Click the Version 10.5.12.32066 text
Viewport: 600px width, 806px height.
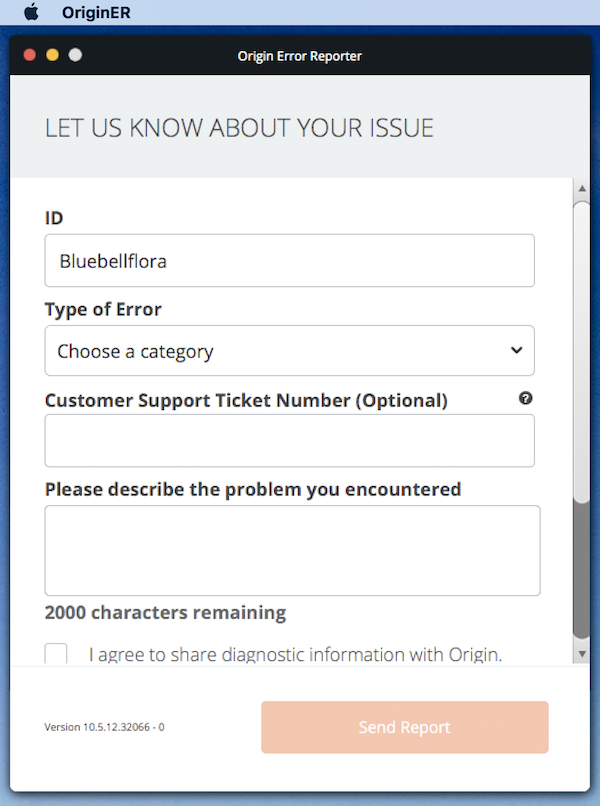coord(104,727)
